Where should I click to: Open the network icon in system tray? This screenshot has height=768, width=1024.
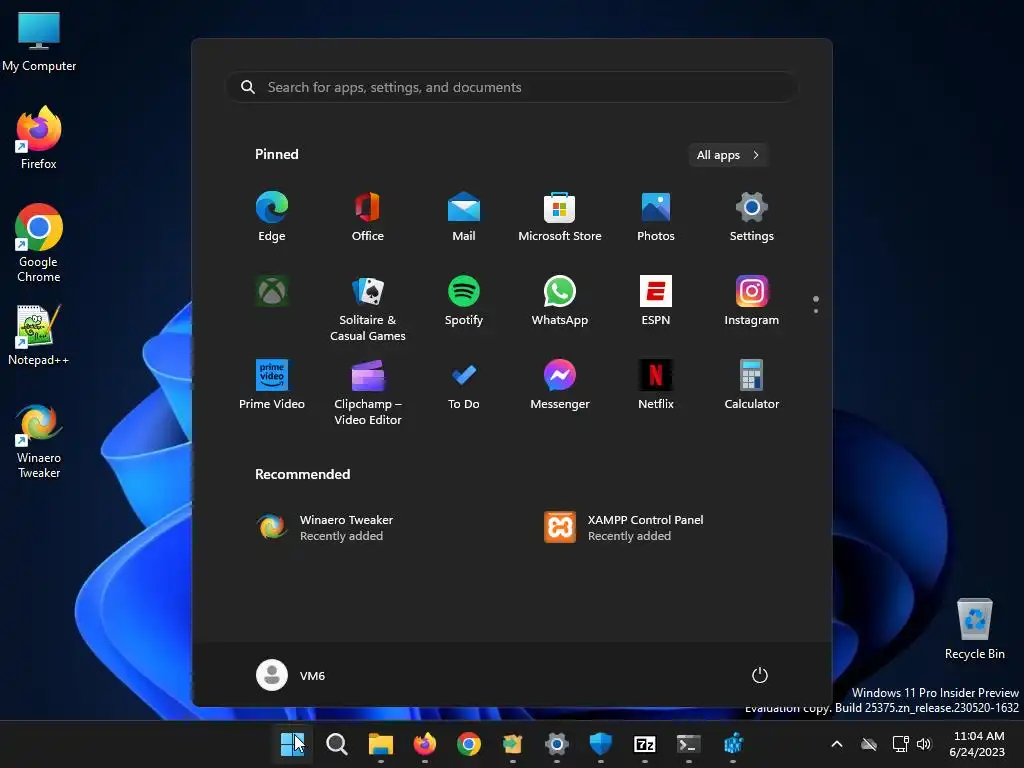click(x=901, y=744)
